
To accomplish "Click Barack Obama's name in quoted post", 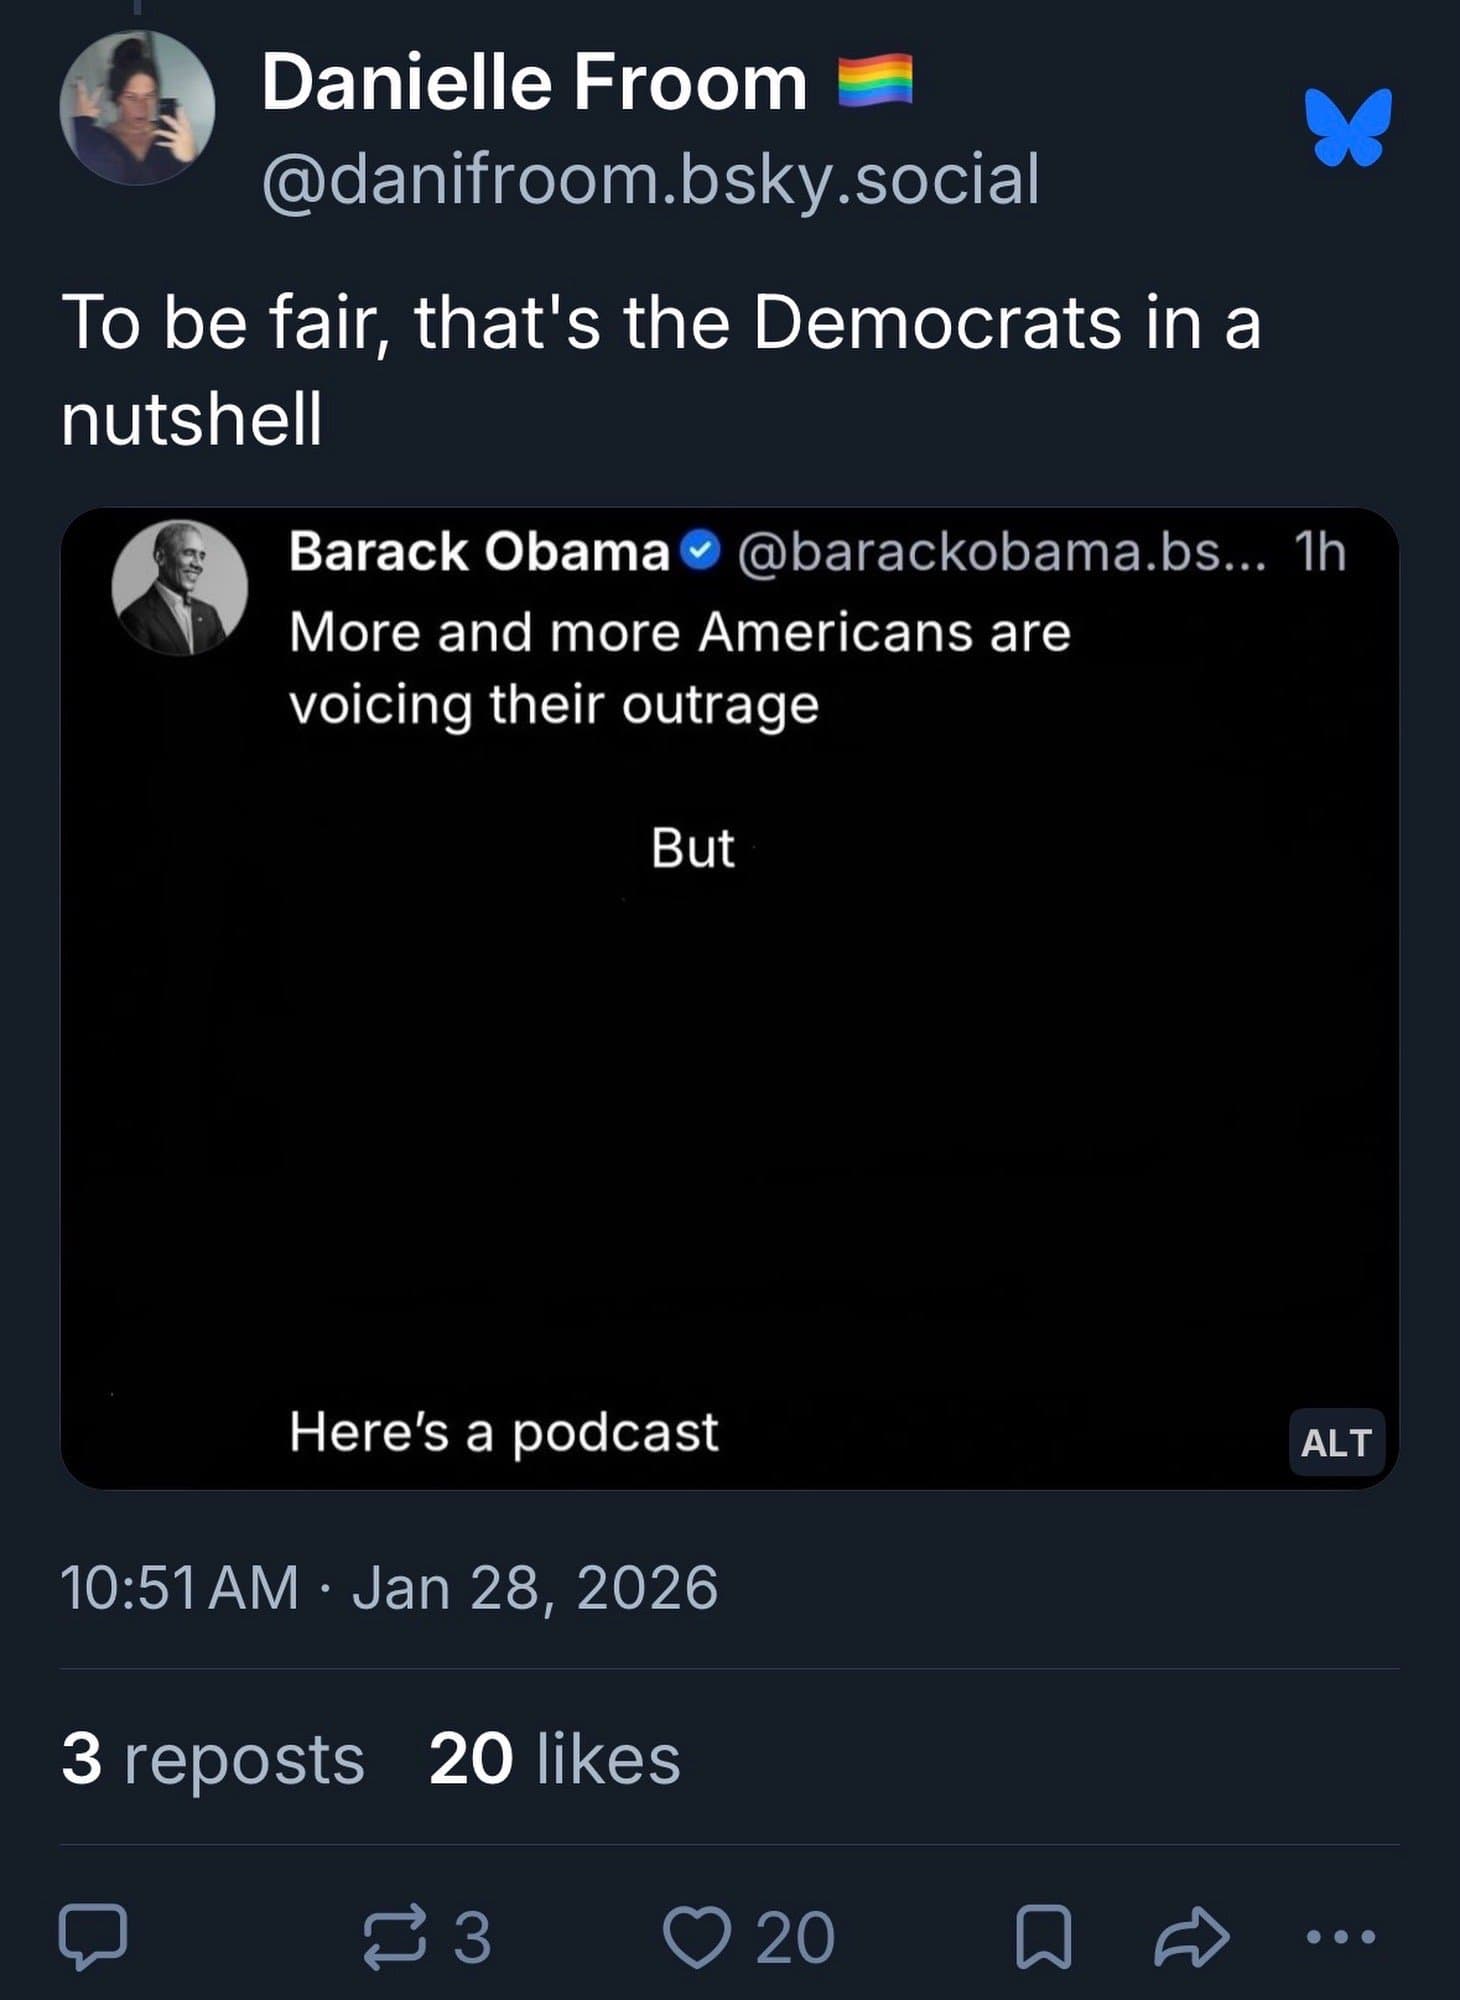I will click(x=479, y=551).
